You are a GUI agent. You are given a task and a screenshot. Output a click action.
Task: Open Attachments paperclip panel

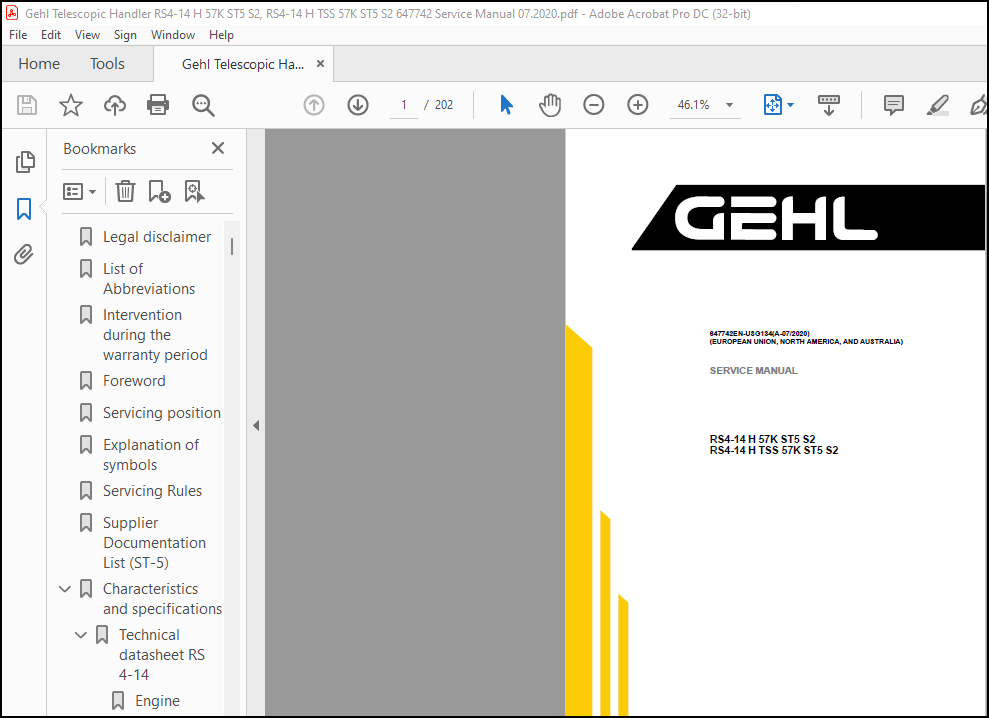(24, 254)
